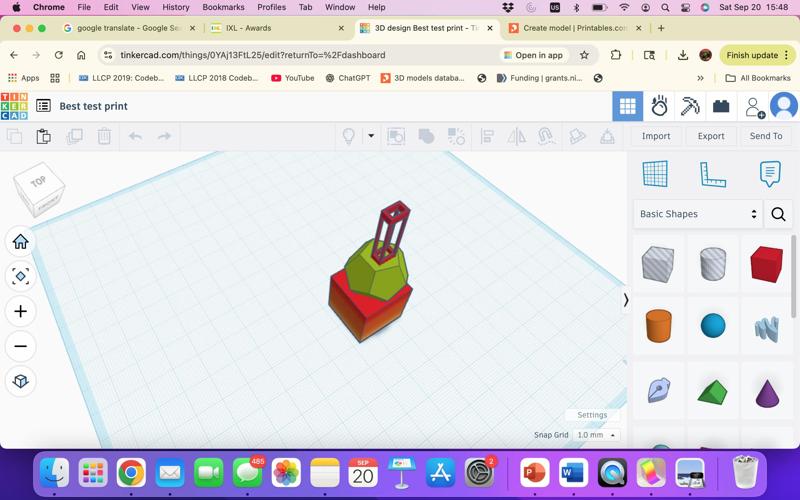
Task: Toggle orthographic perspective view cube button
Action: click(20, 381)
